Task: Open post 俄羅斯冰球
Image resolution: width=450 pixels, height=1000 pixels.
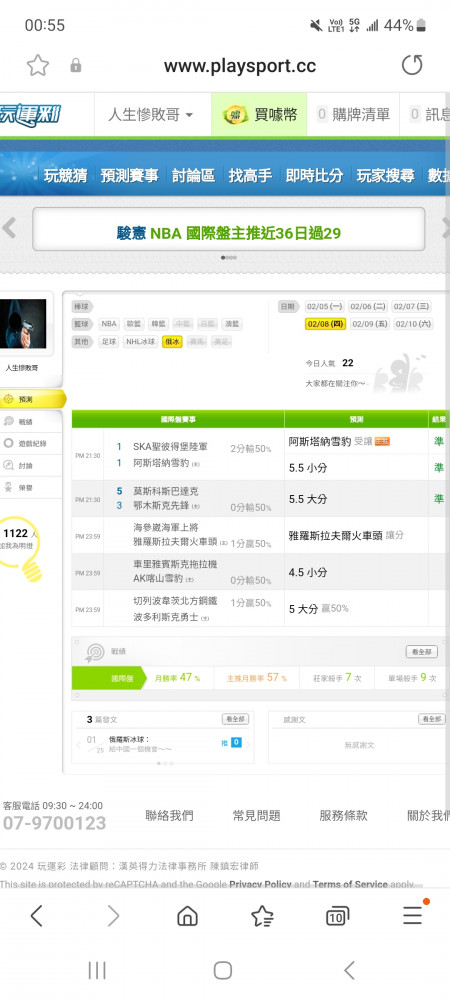Action: click(x=129, y=739)
